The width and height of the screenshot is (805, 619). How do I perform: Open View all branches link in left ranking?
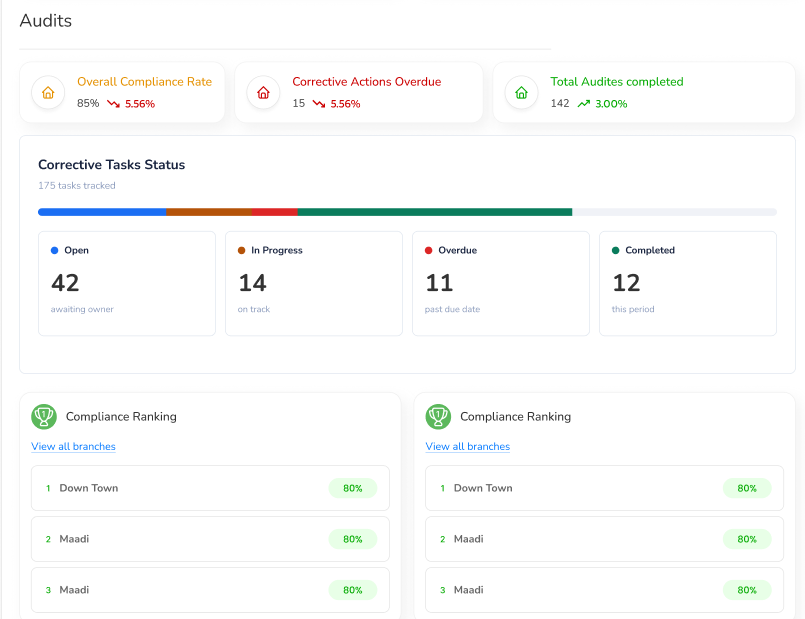73,447
